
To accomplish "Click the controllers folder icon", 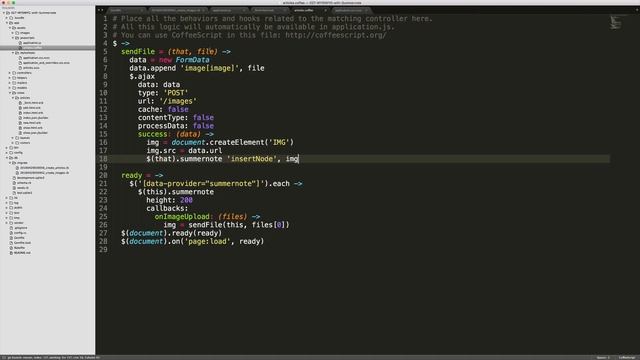I will 14,73.
